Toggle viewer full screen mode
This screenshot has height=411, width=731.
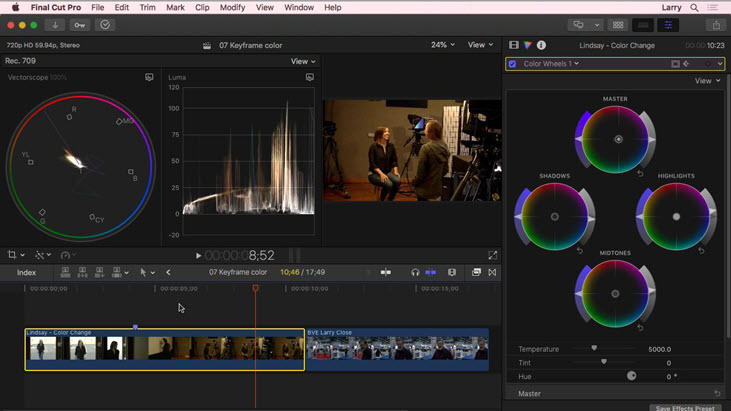click(x=492, y=256)
